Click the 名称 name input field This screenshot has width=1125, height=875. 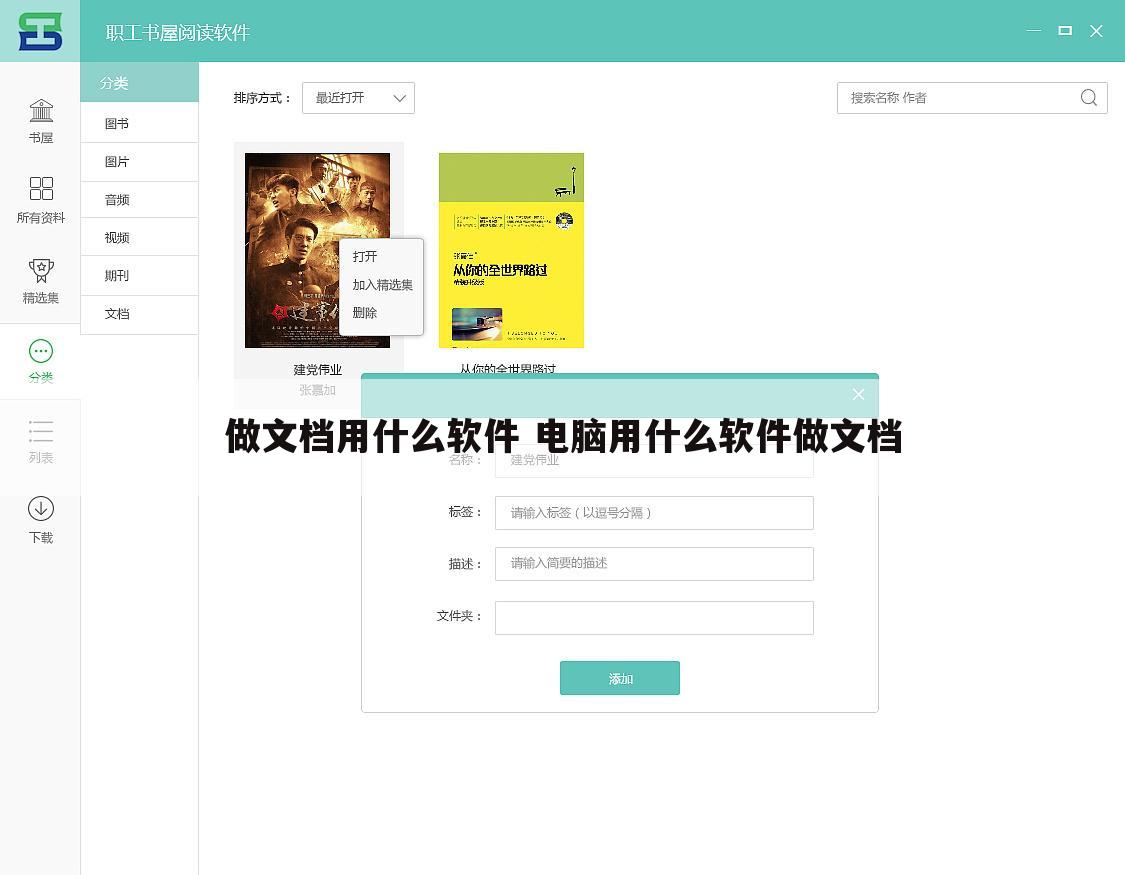(x=654, y=460)
